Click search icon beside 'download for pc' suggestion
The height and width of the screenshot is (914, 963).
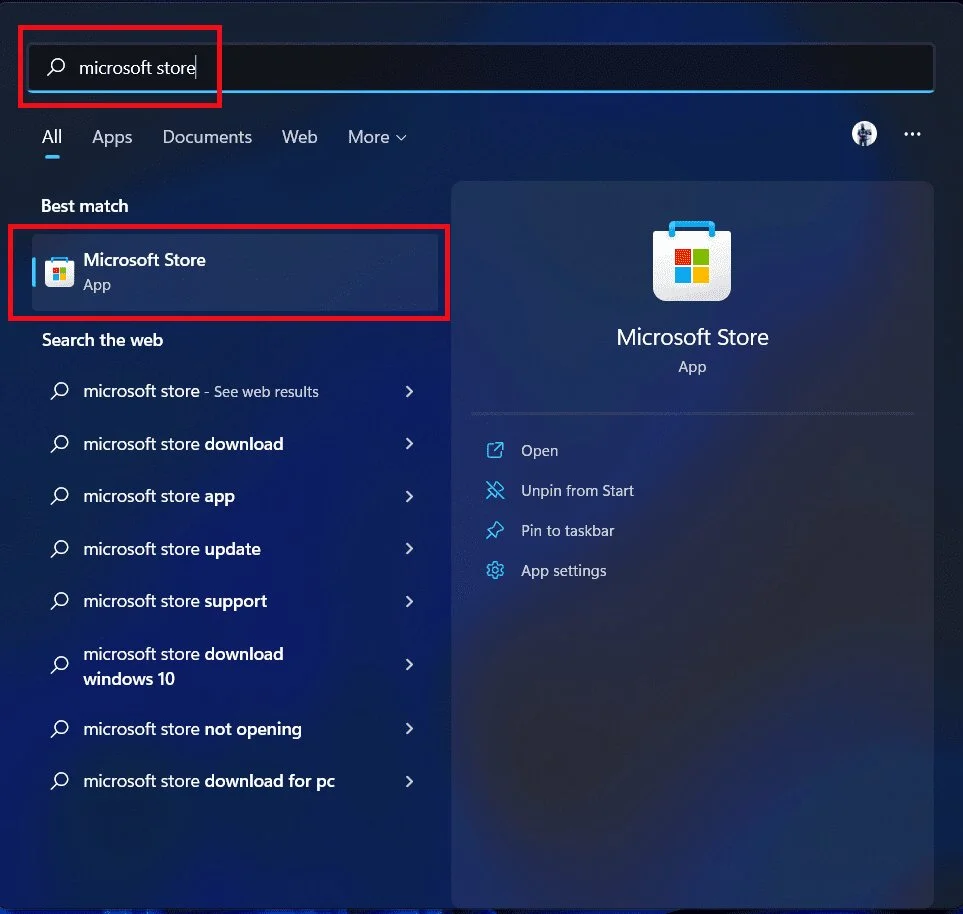[60, 781]
